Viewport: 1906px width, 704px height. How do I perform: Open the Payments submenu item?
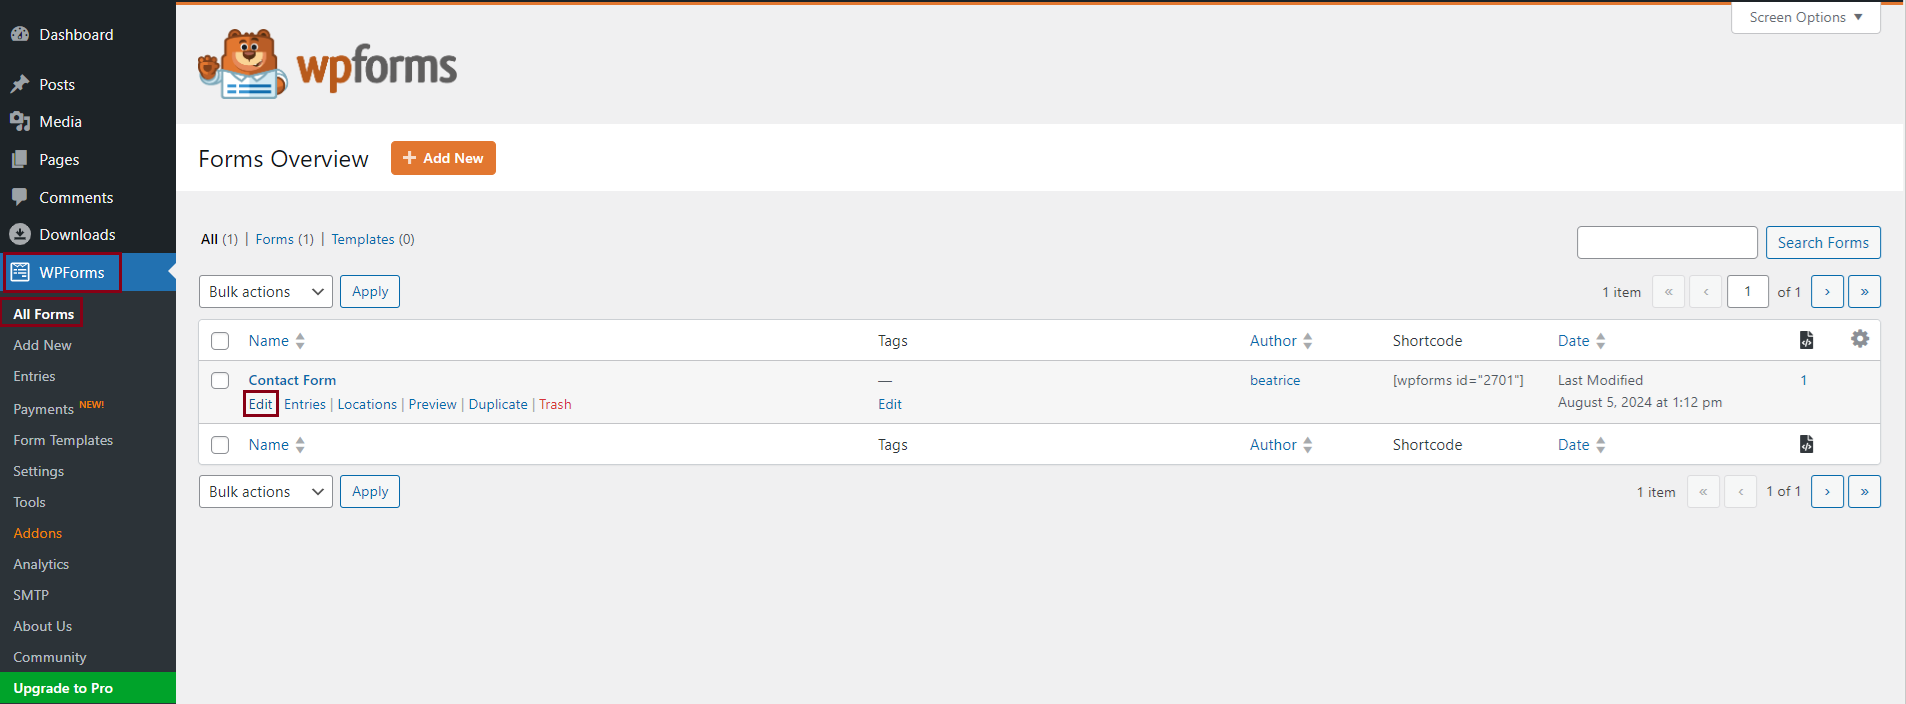(43, 409)
